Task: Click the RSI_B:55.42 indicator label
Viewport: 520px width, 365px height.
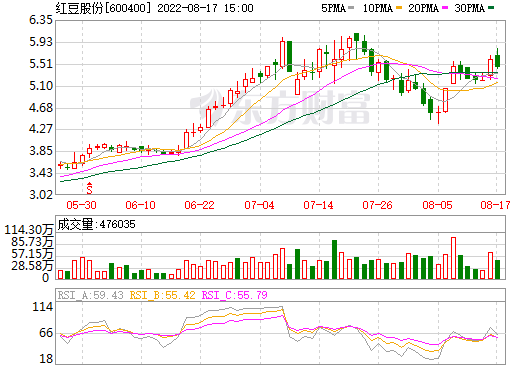Action: pyautogui.click(x=162, y=295)
